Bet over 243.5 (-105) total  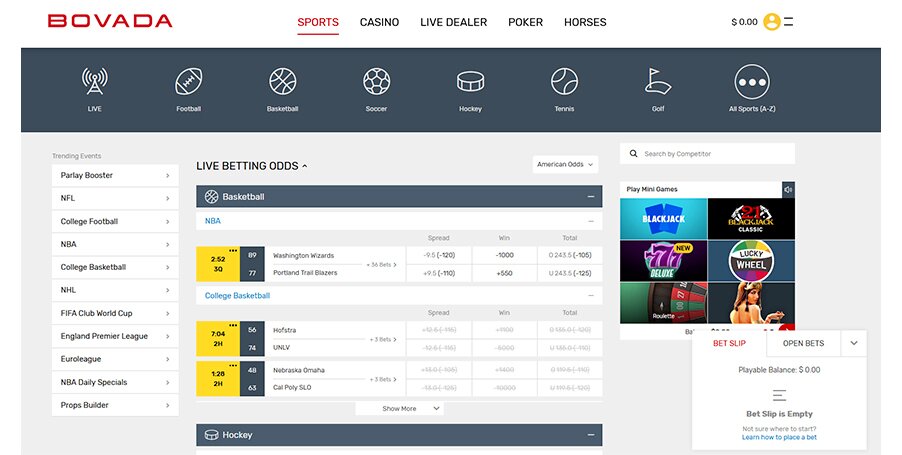[x=570, y=255]
